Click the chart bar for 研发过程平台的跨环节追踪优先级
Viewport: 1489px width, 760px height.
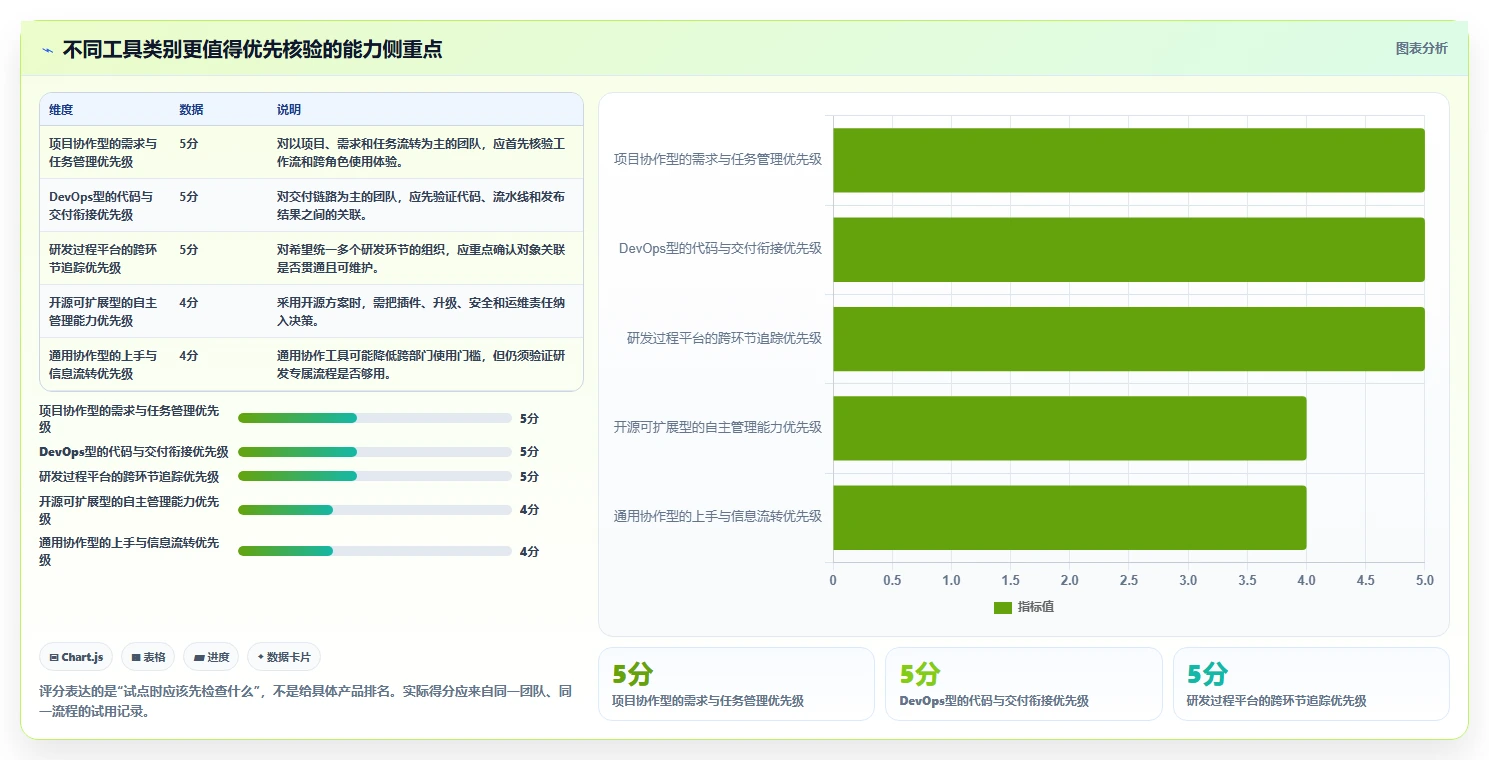pyautogui.click(x=1128, y=338)
